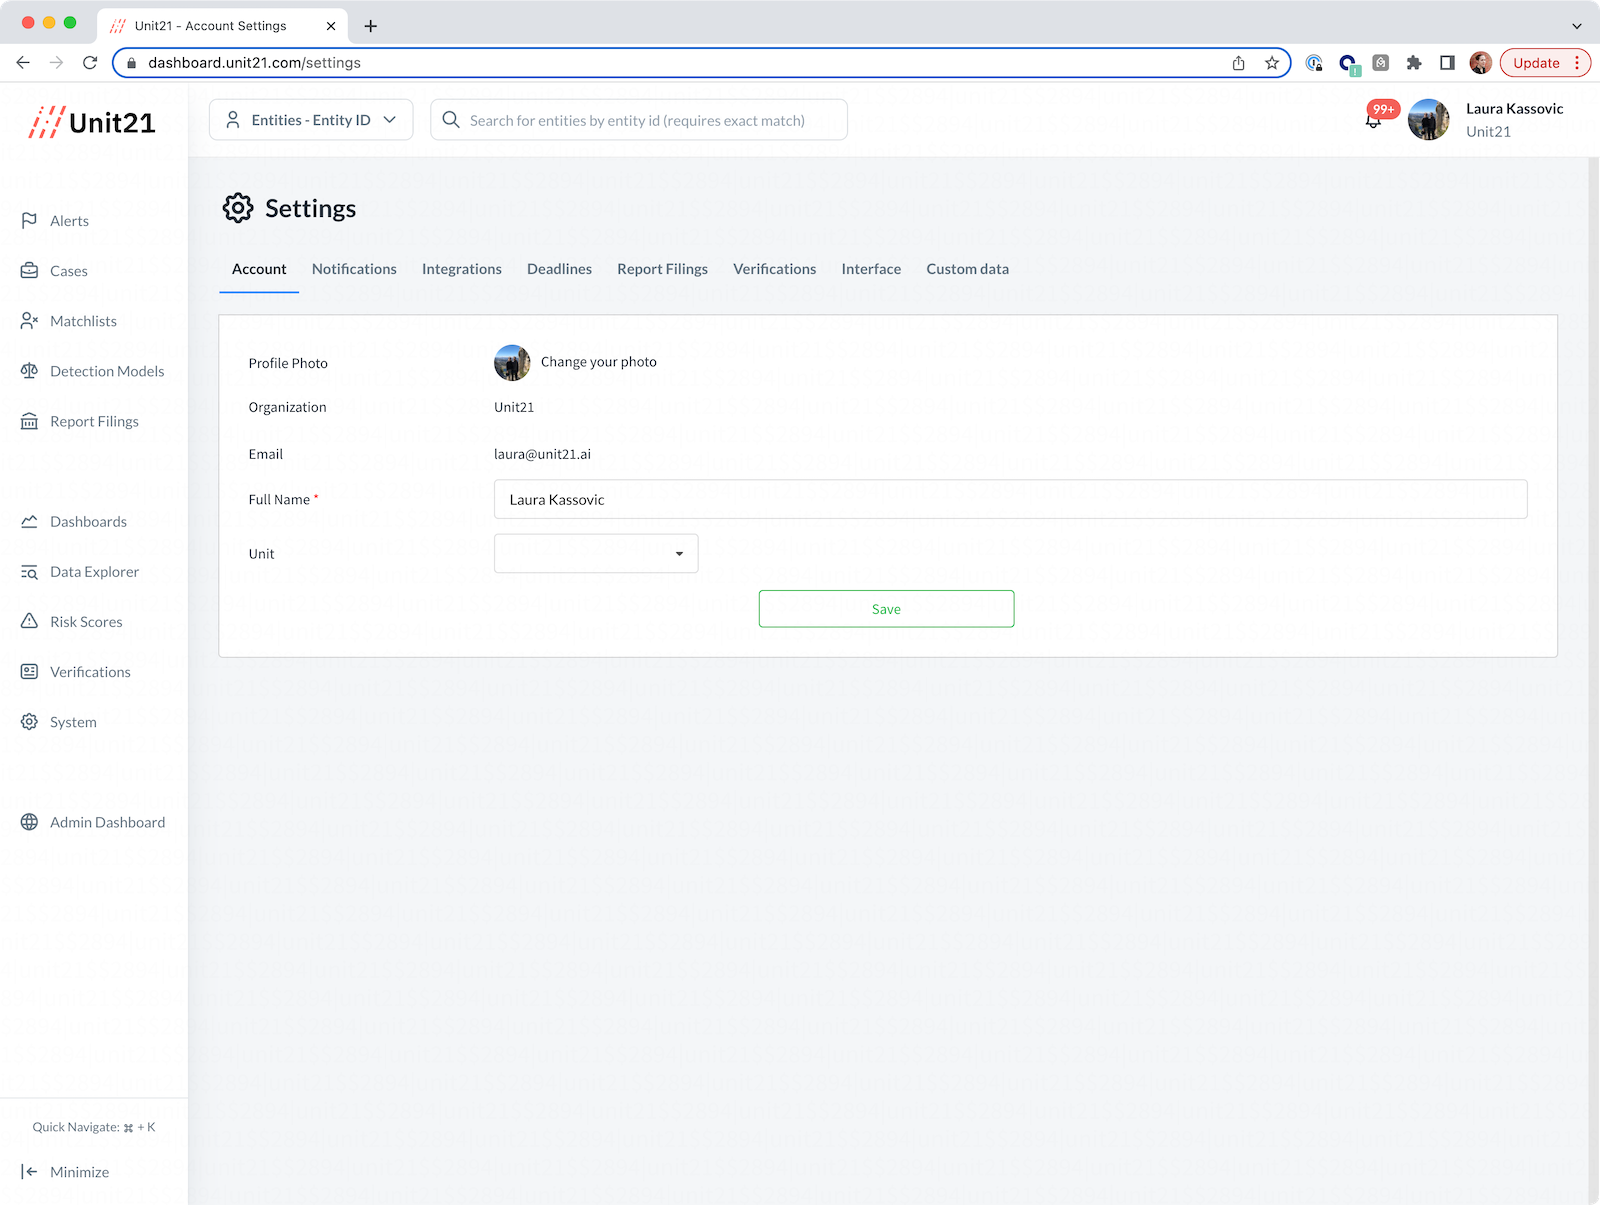Click the Admin Dashboard globe icon
The height and width of the screenshot is (1205, 1600).
coord(29,822)
